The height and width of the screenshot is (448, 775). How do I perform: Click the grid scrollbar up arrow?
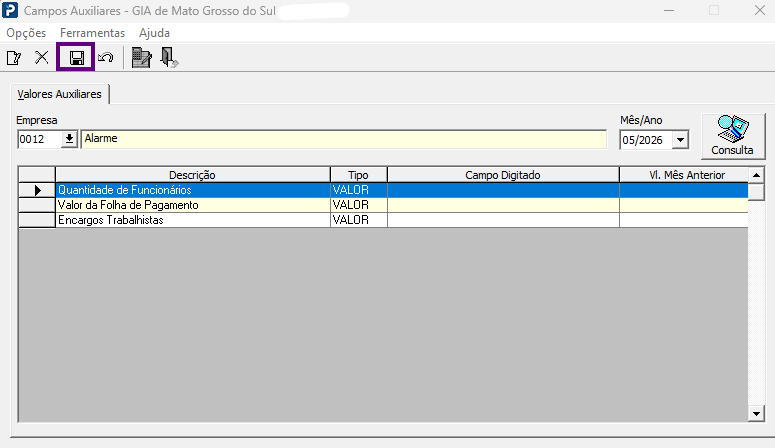[x=756, y=175]
